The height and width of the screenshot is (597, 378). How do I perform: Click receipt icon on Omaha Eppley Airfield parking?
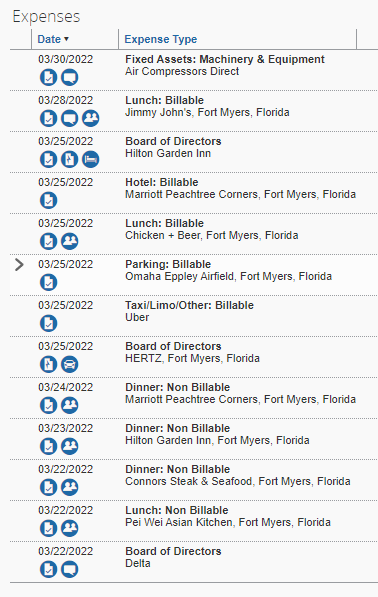[48, 283]
